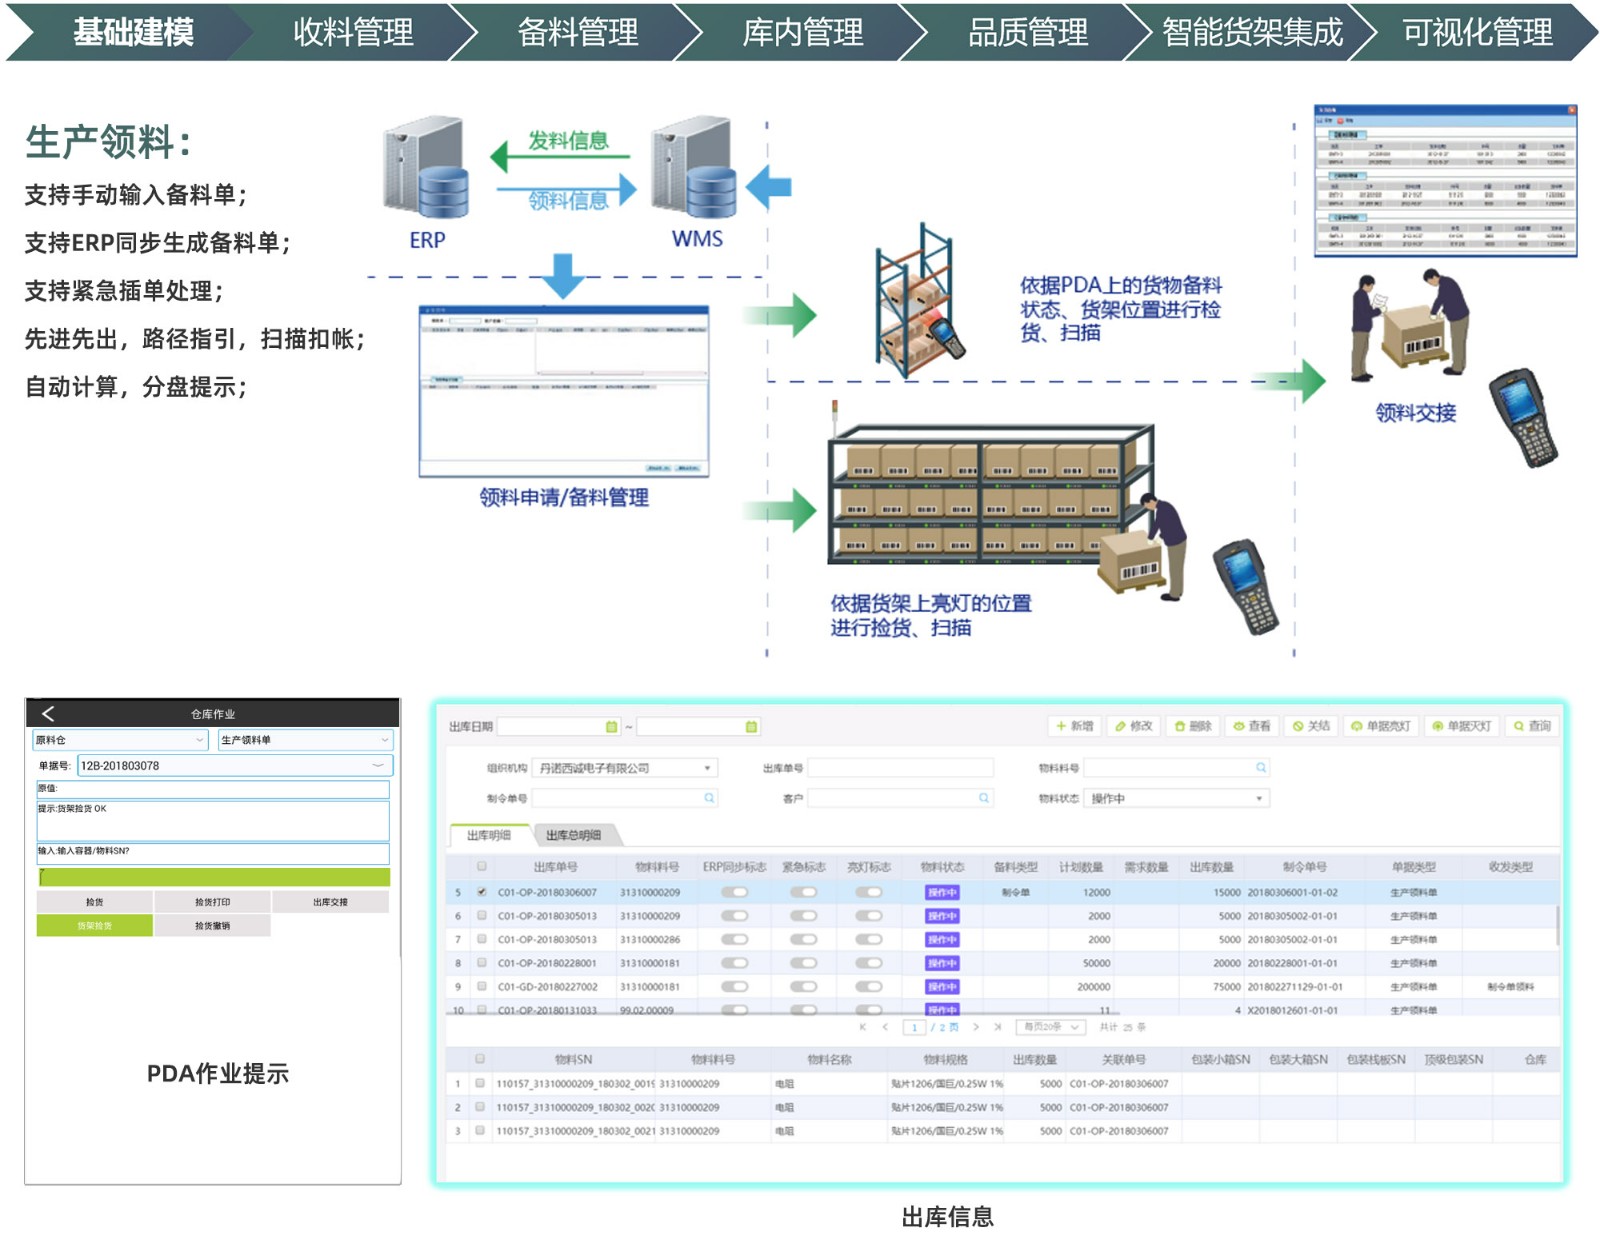Toggle ERP同步标志 switch for row 5

(734, 892)
